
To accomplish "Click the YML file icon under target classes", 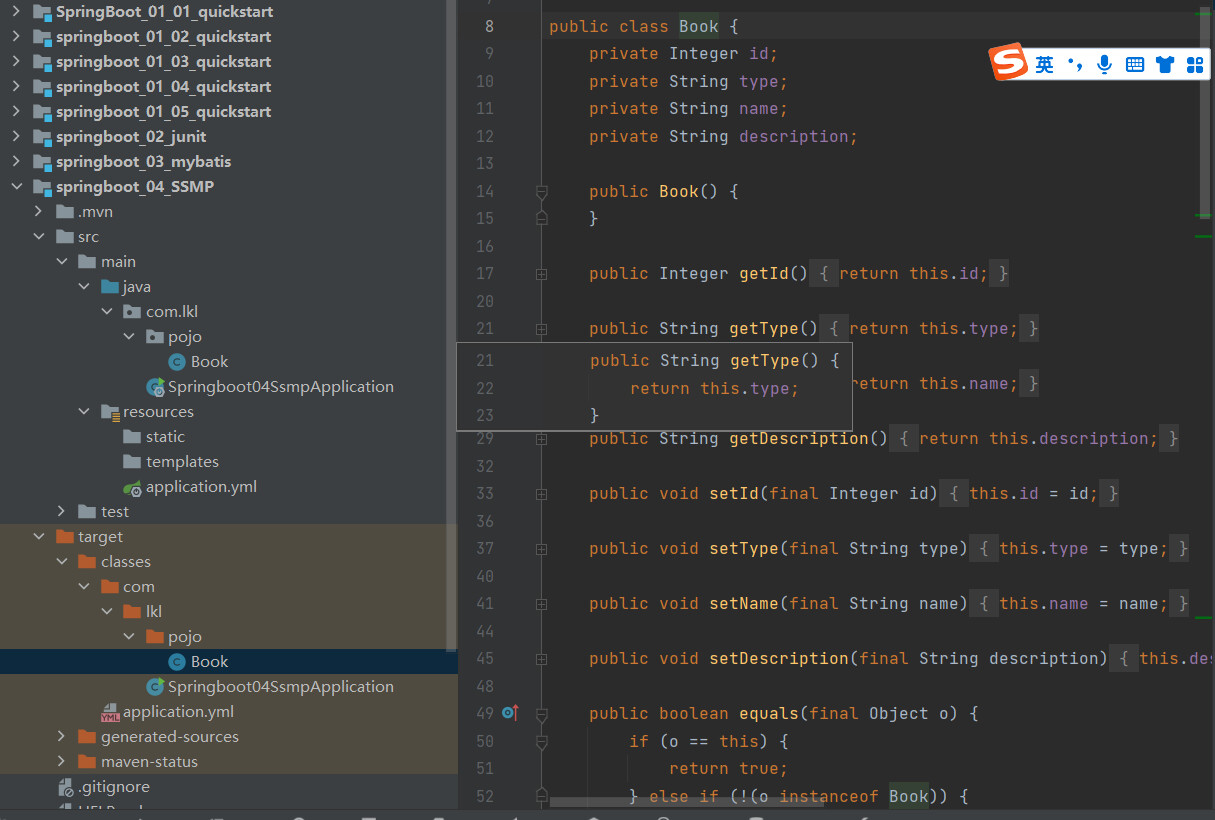I will click(x=111, y=712).
